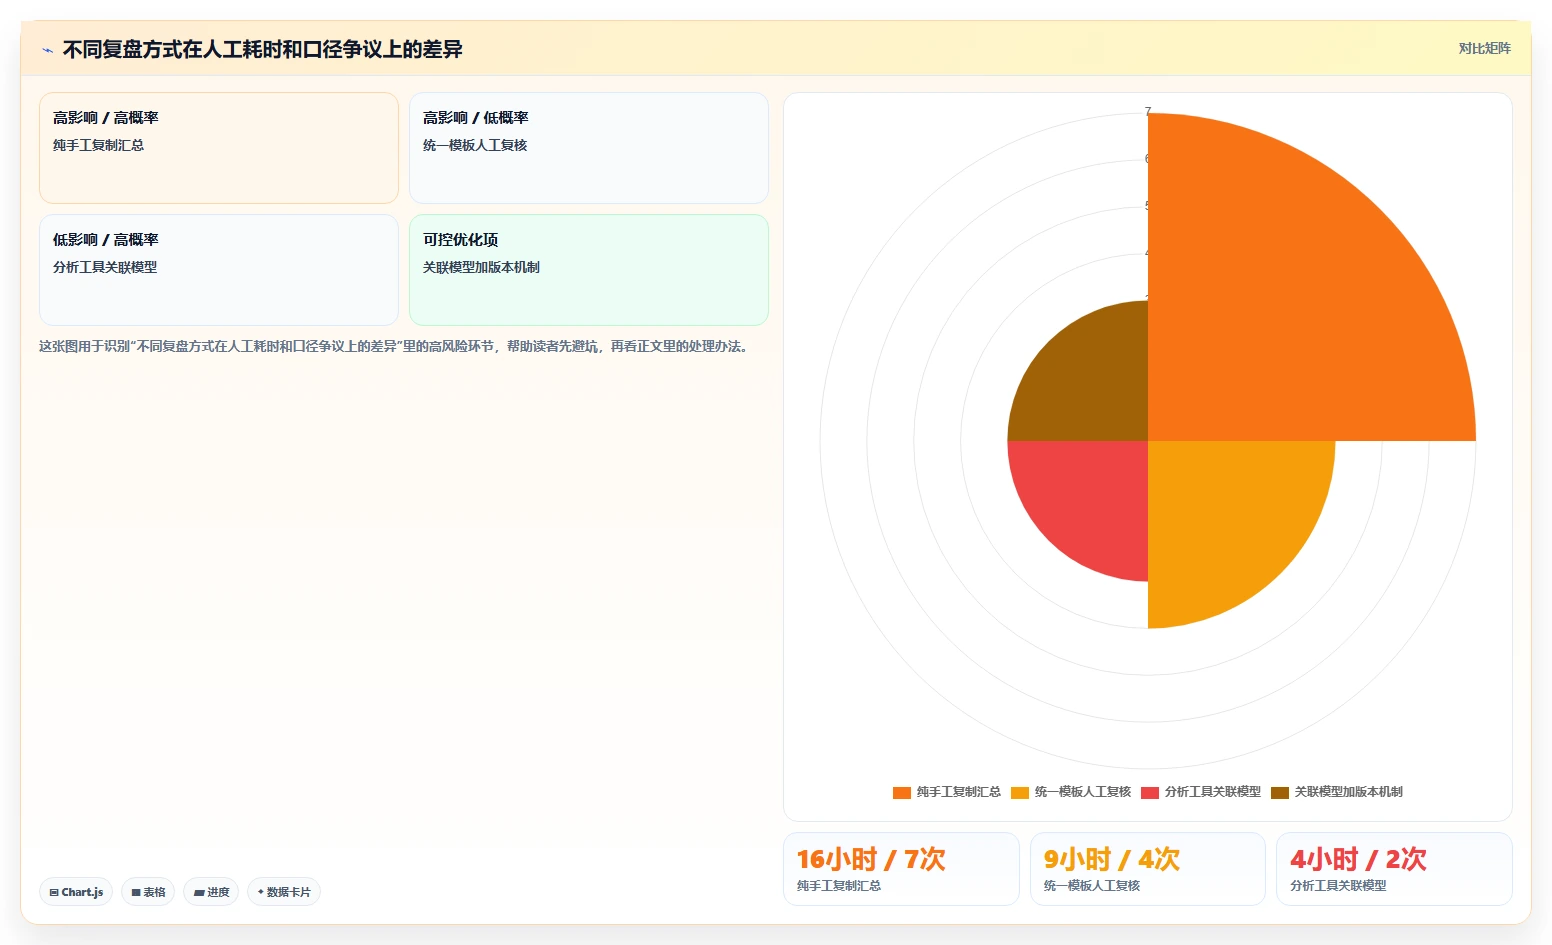The height and width of the screenshot is (945, 1552).
Task: Toggle 分析工具关联模型 legend swatch
Action: 1150,792
